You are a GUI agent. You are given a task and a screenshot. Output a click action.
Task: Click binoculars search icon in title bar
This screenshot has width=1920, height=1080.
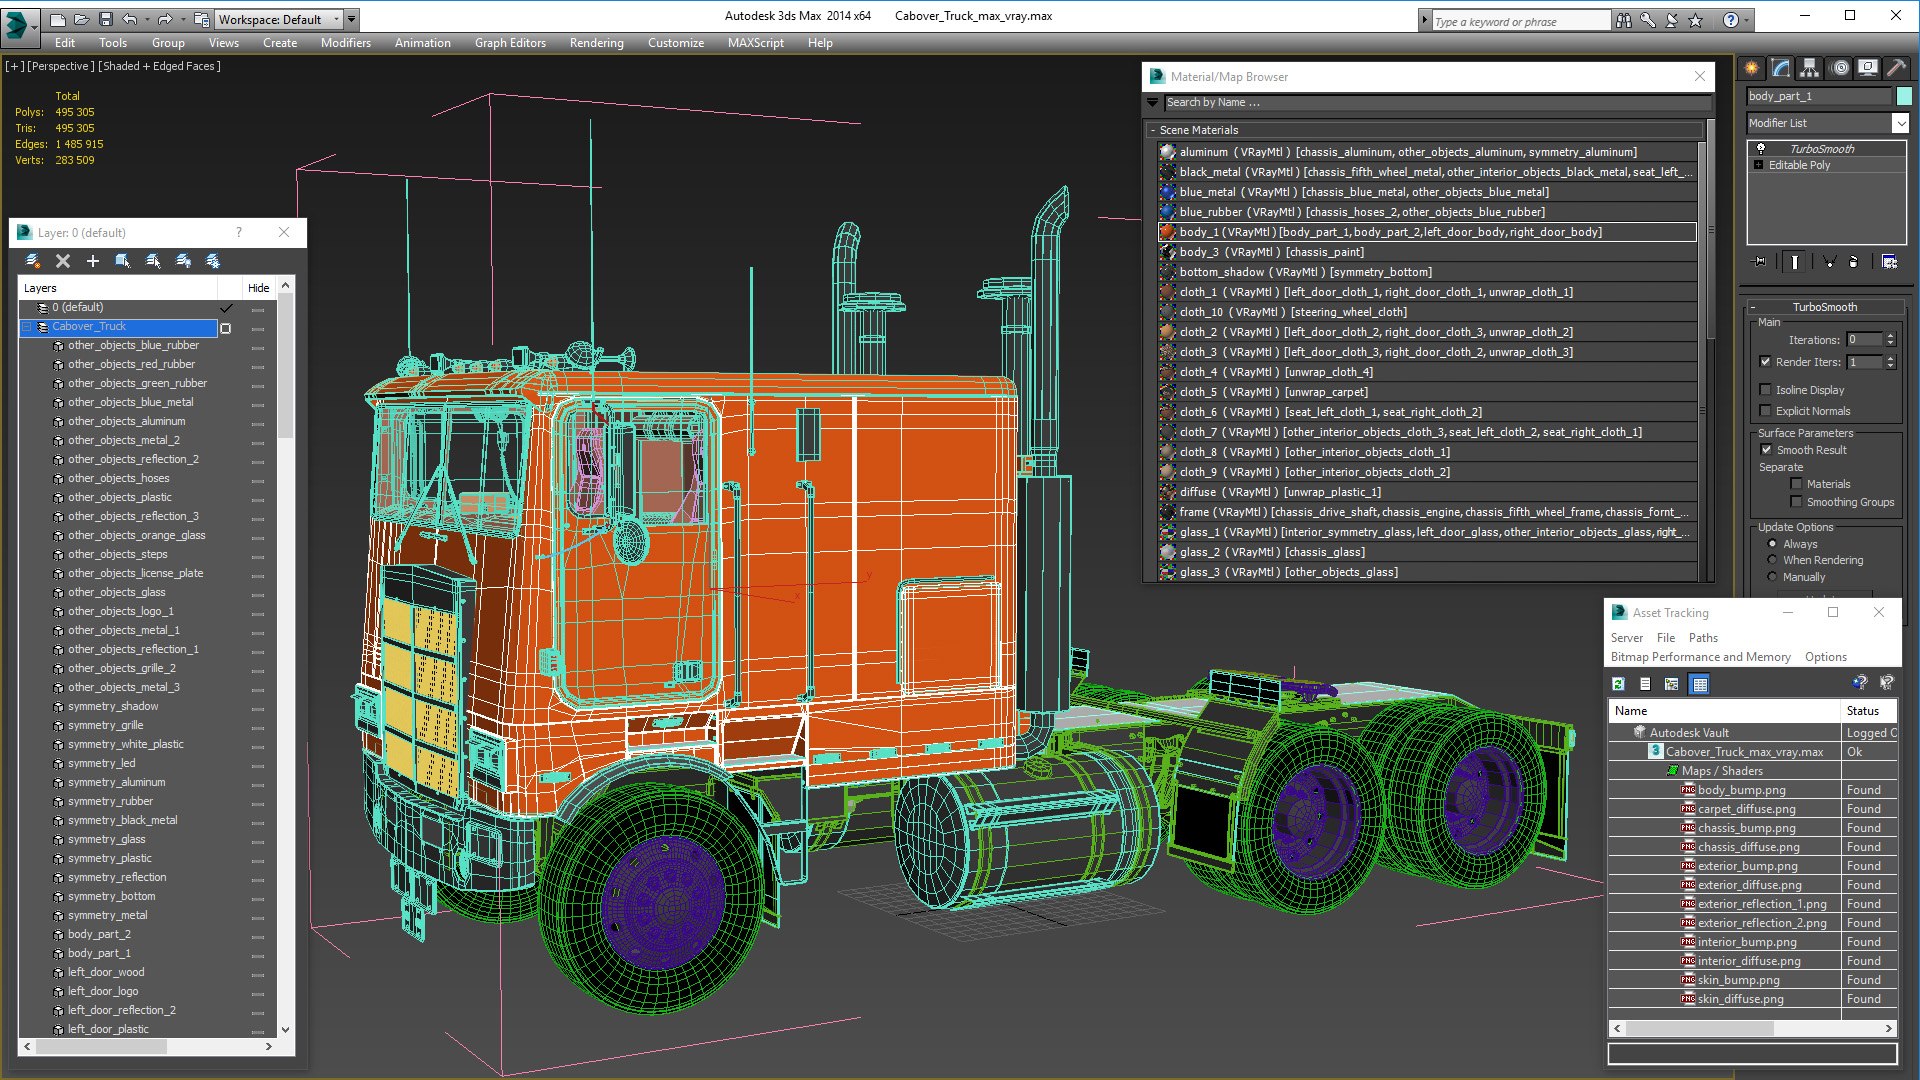pyautogui.click(x=1623, y=20)
